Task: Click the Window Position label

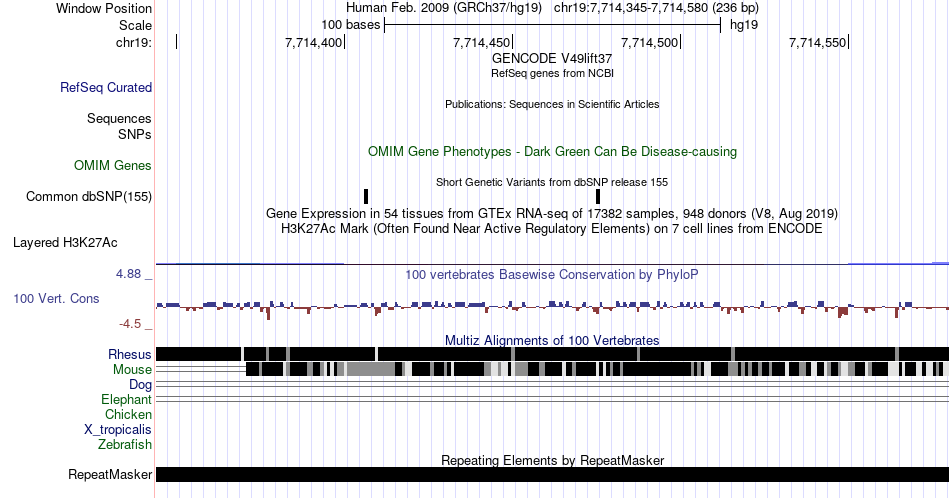Action: (104, 8)
